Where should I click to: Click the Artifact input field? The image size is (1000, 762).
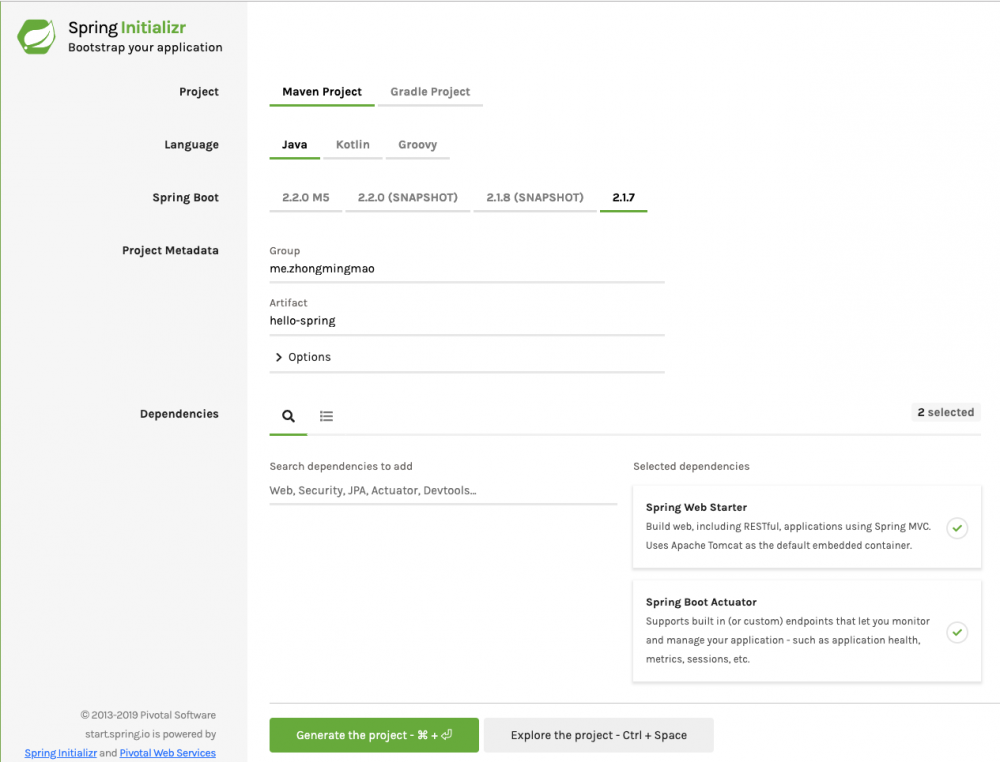[x=466, y=321]
